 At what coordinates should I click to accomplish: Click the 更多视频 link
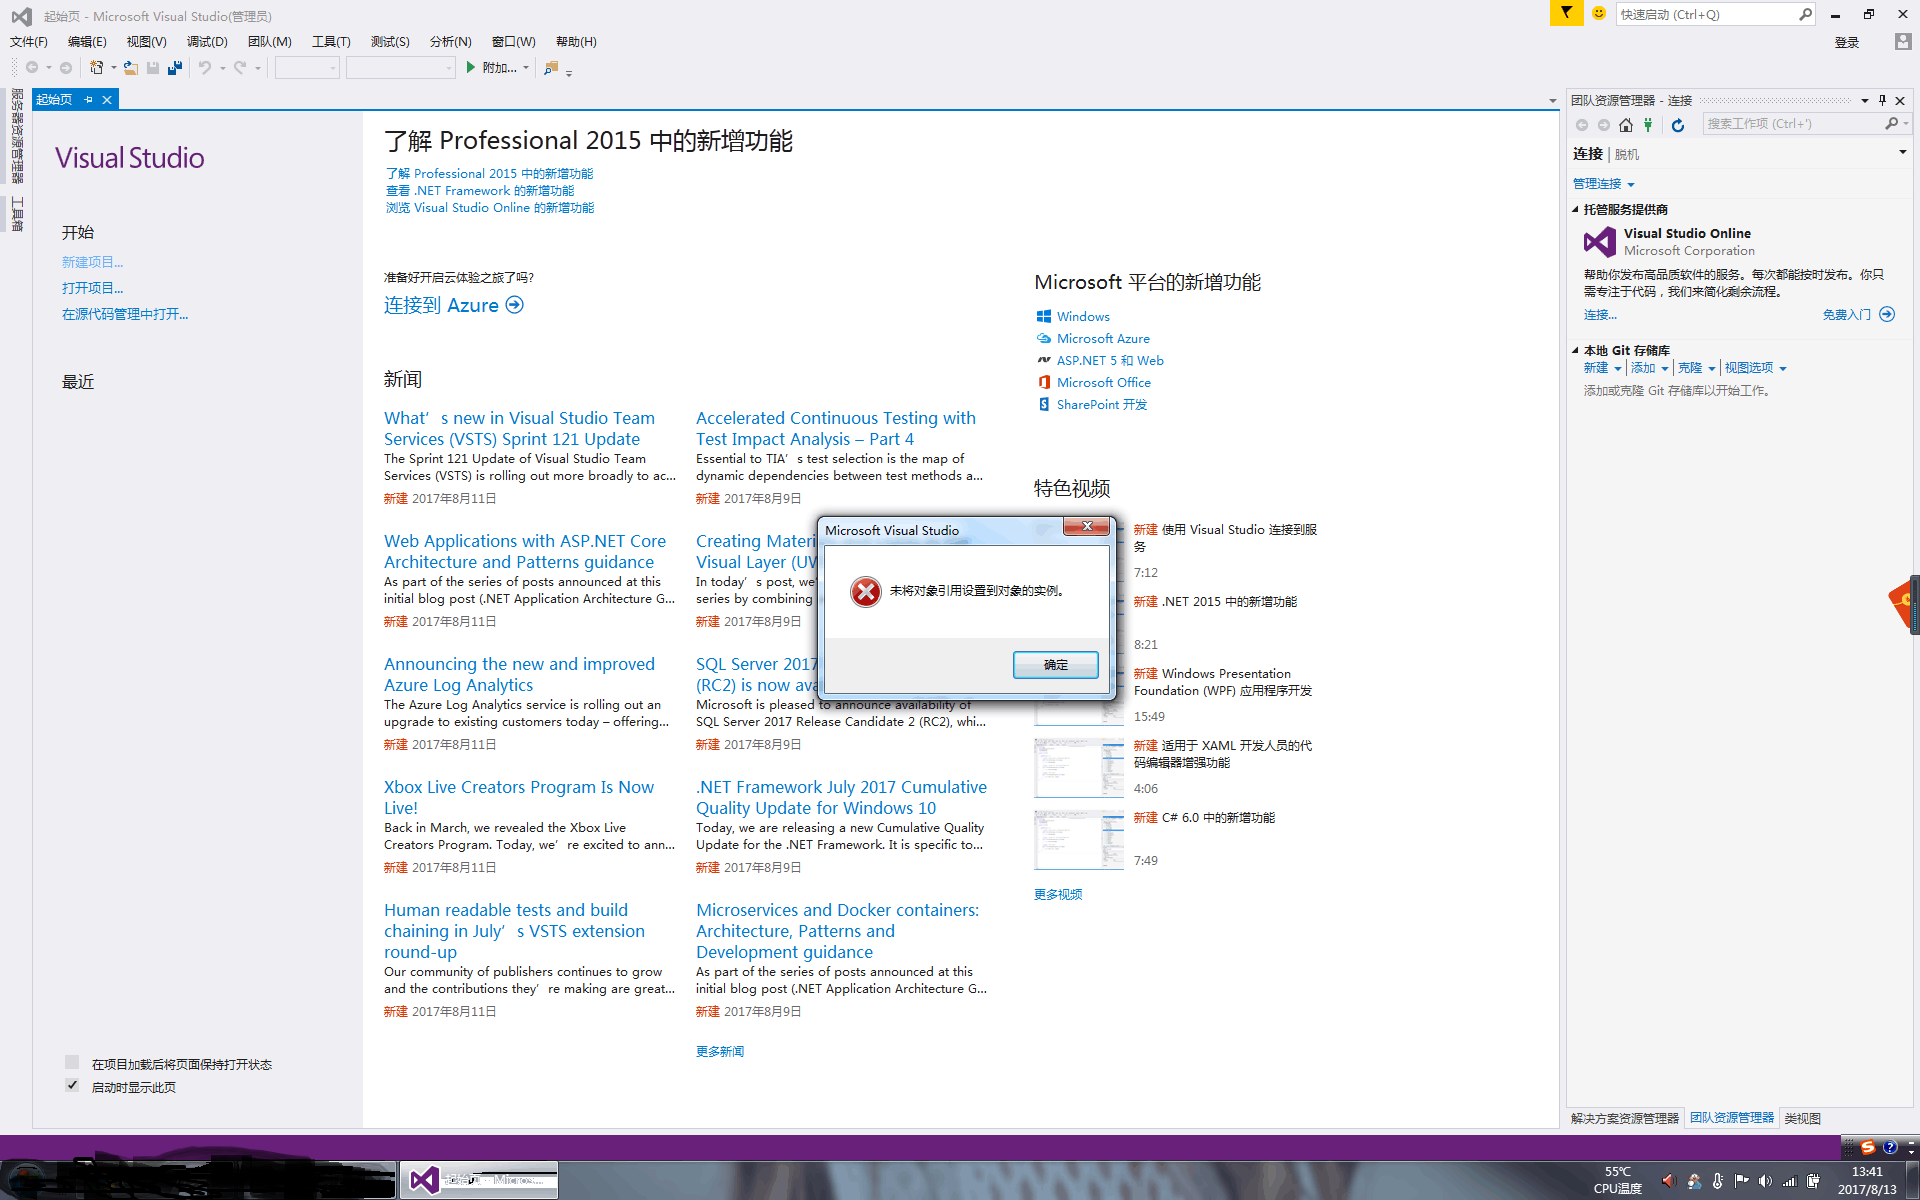click(1058, 894)
